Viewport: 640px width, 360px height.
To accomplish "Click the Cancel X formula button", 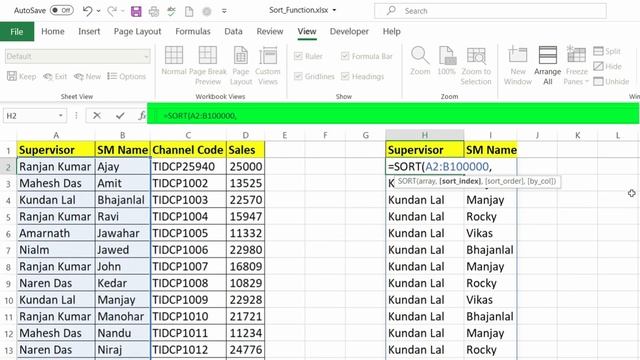I will click(x=97, y=116).
